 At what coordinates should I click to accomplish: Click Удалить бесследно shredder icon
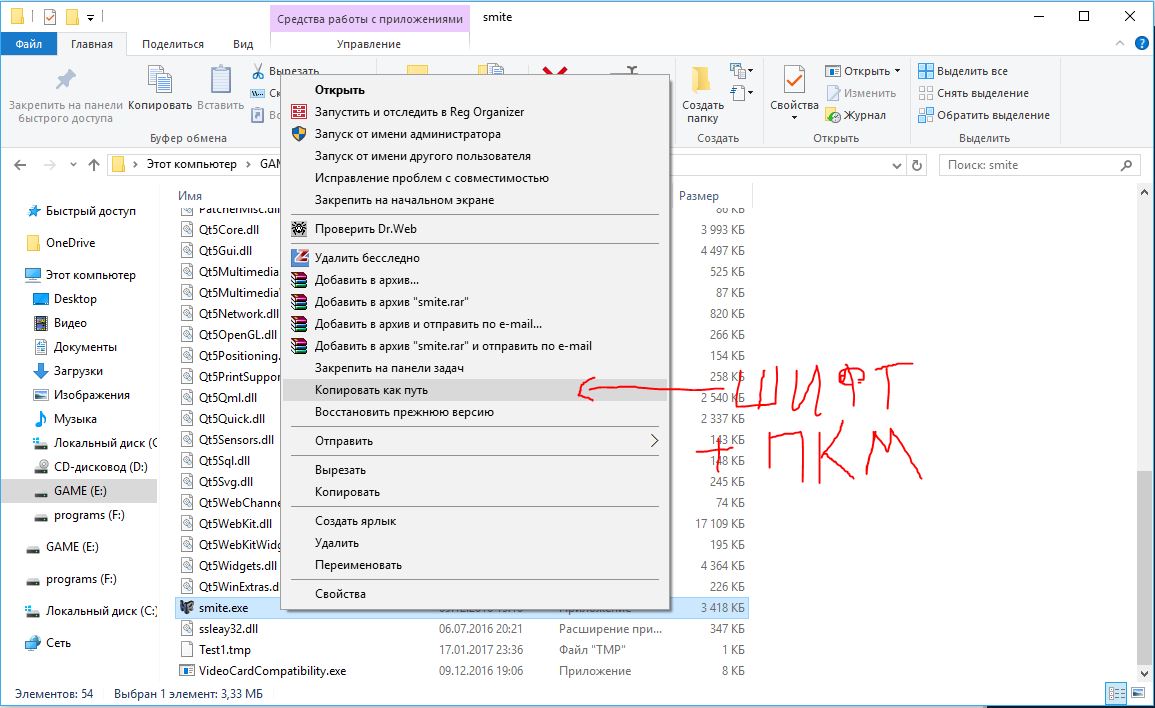(299, 258)
